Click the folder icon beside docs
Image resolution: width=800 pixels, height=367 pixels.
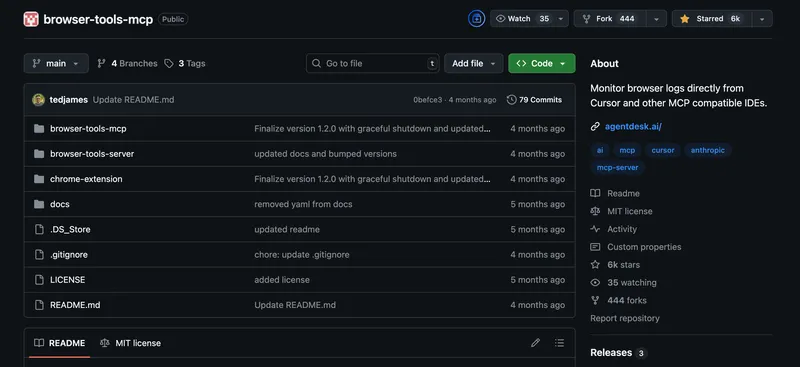pyautogui.click(x=39, y=204)
